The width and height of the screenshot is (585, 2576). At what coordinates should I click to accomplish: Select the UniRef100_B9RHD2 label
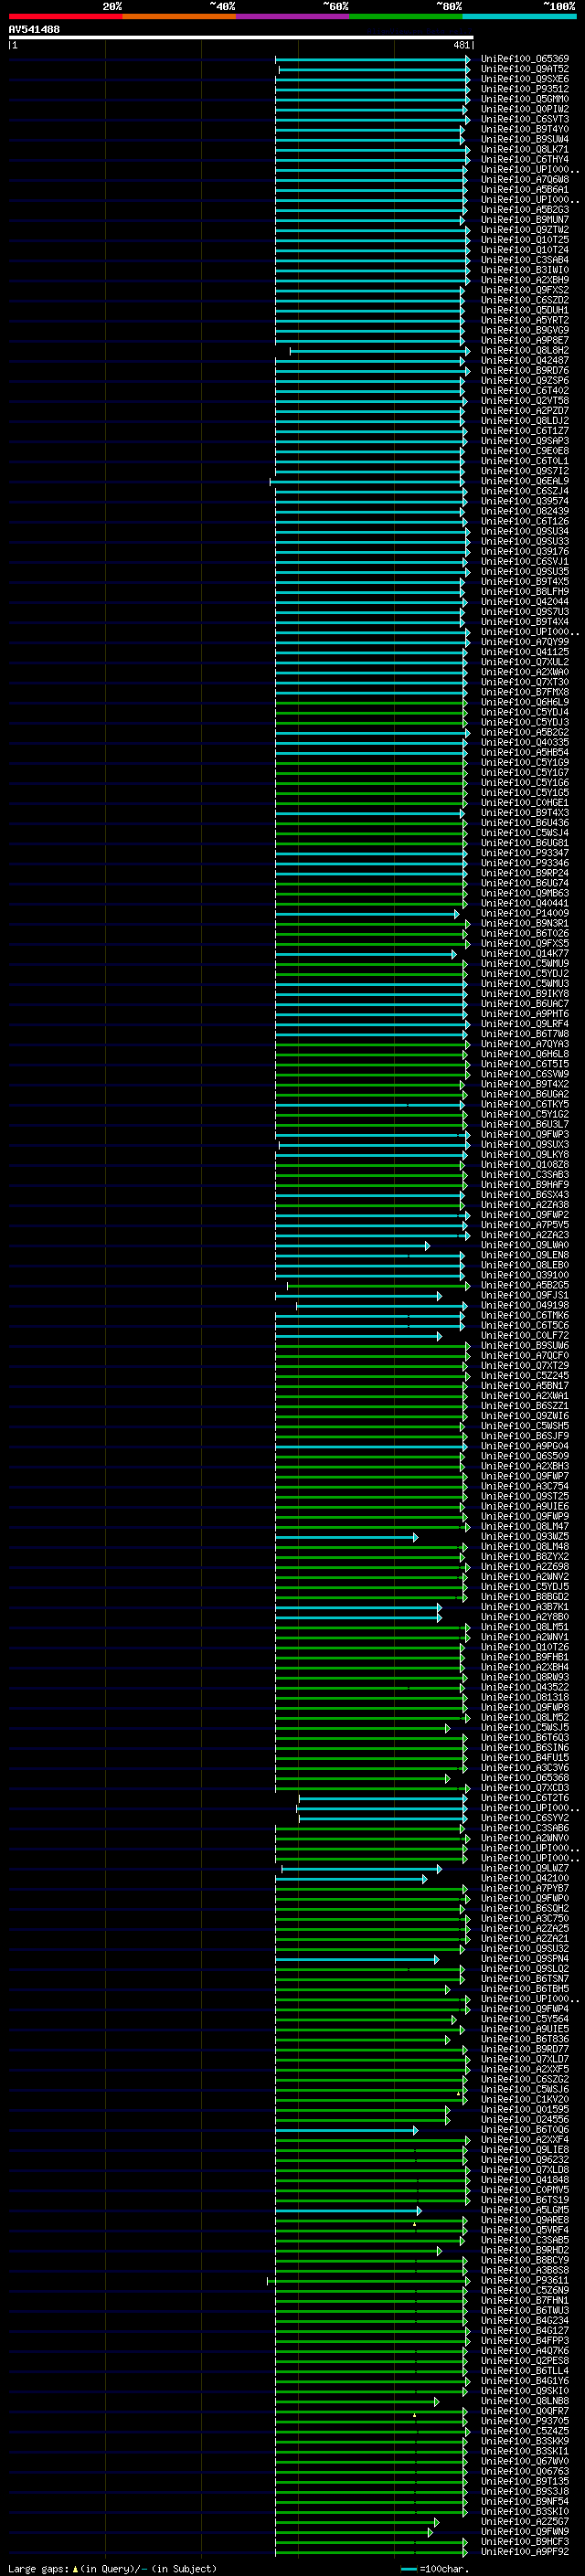525,2251
